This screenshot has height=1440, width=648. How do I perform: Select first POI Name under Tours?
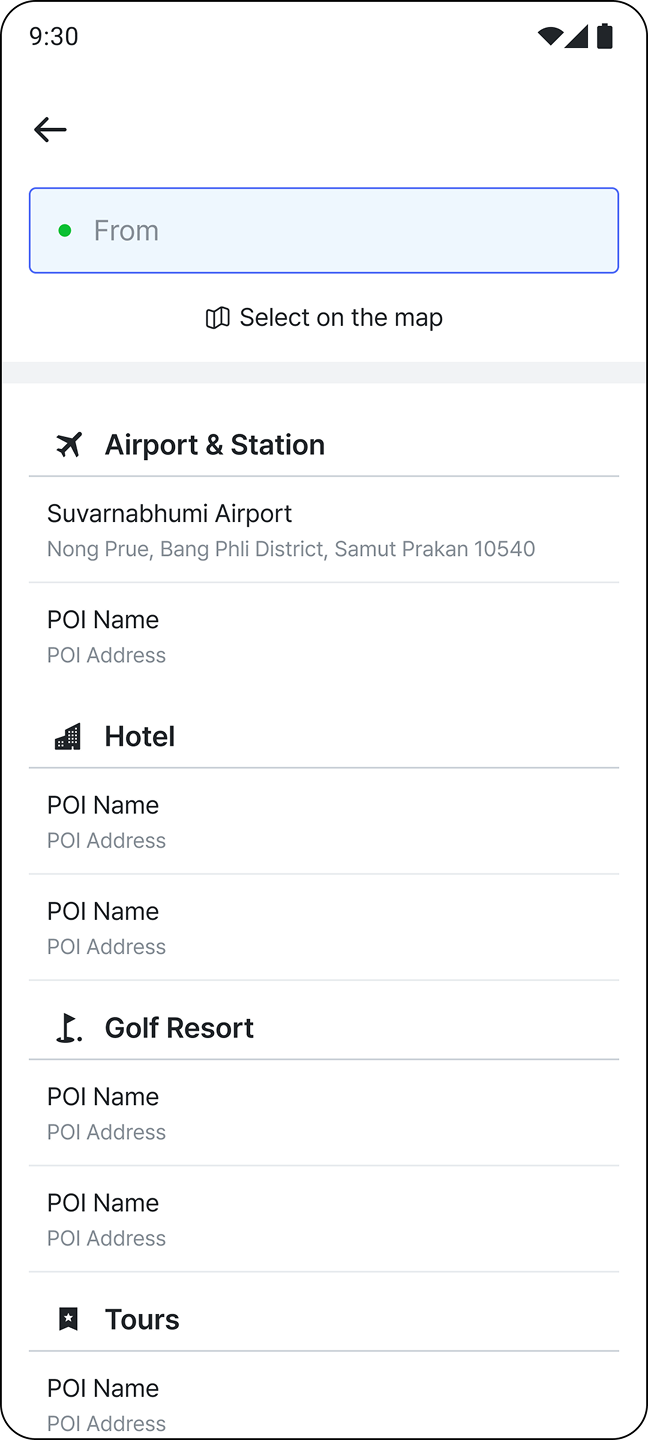[x=323, y=1404]
